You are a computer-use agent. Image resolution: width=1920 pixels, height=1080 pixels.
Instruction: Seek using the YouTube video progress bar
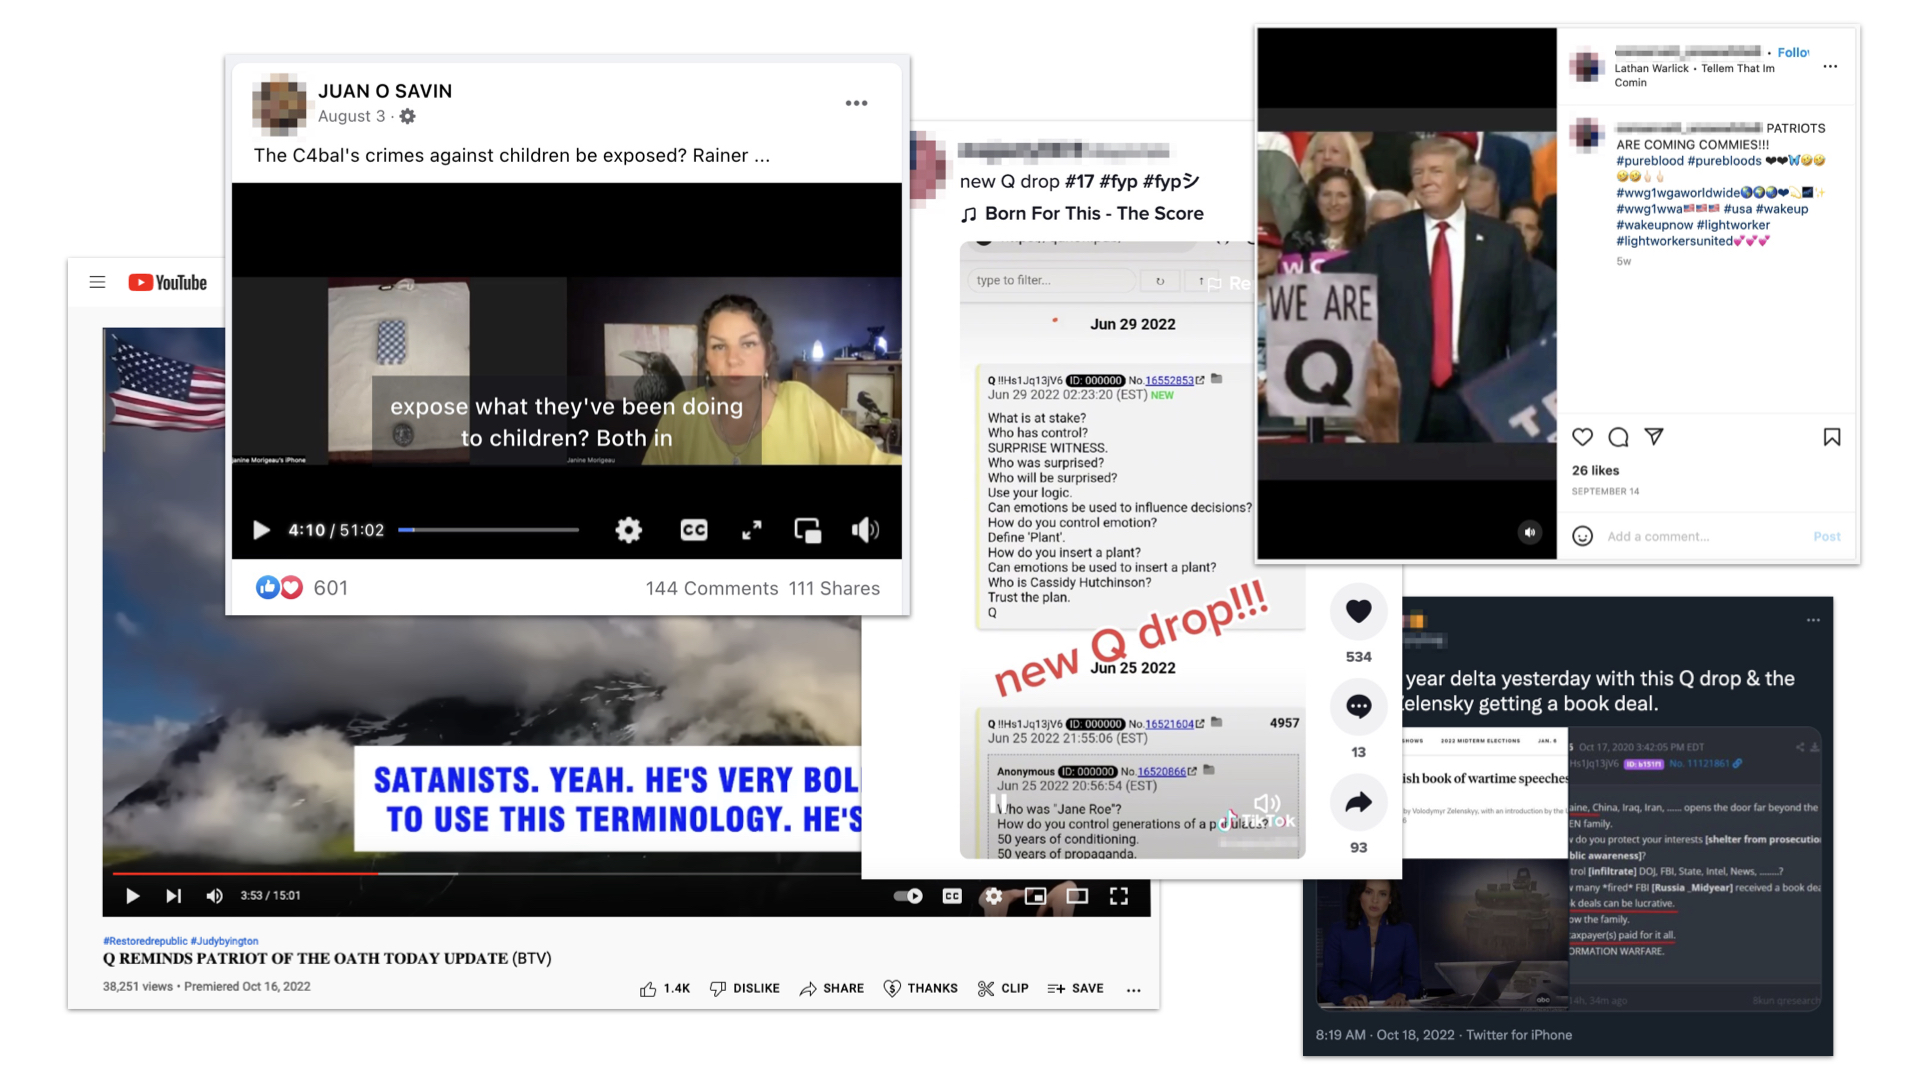click(x=500, y=872)
